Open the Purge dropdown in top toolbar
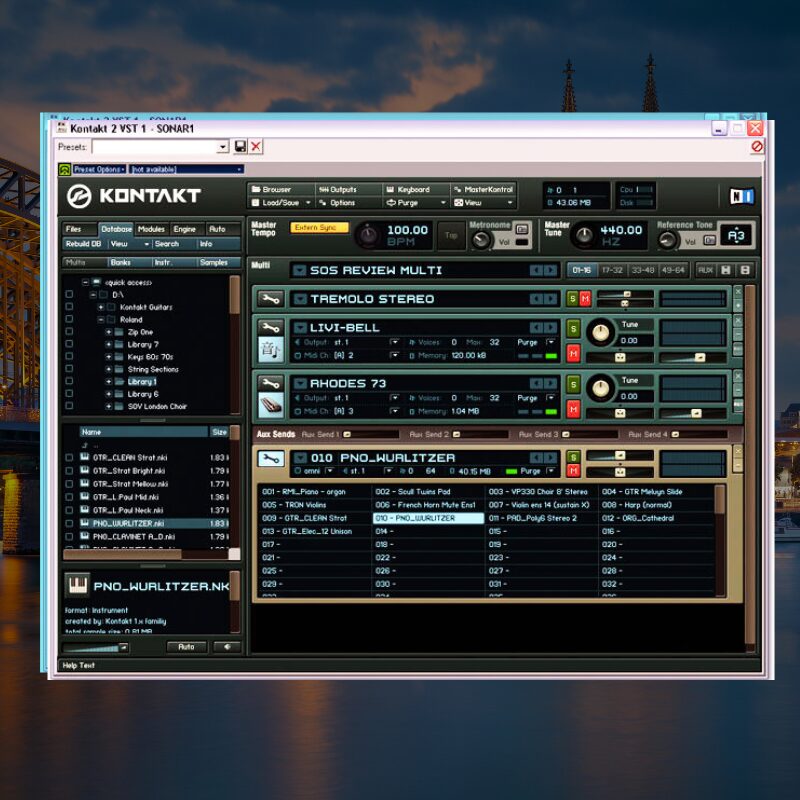Image resolution: width=800 pixels, height=800 pixels. [x=416, y=203]
